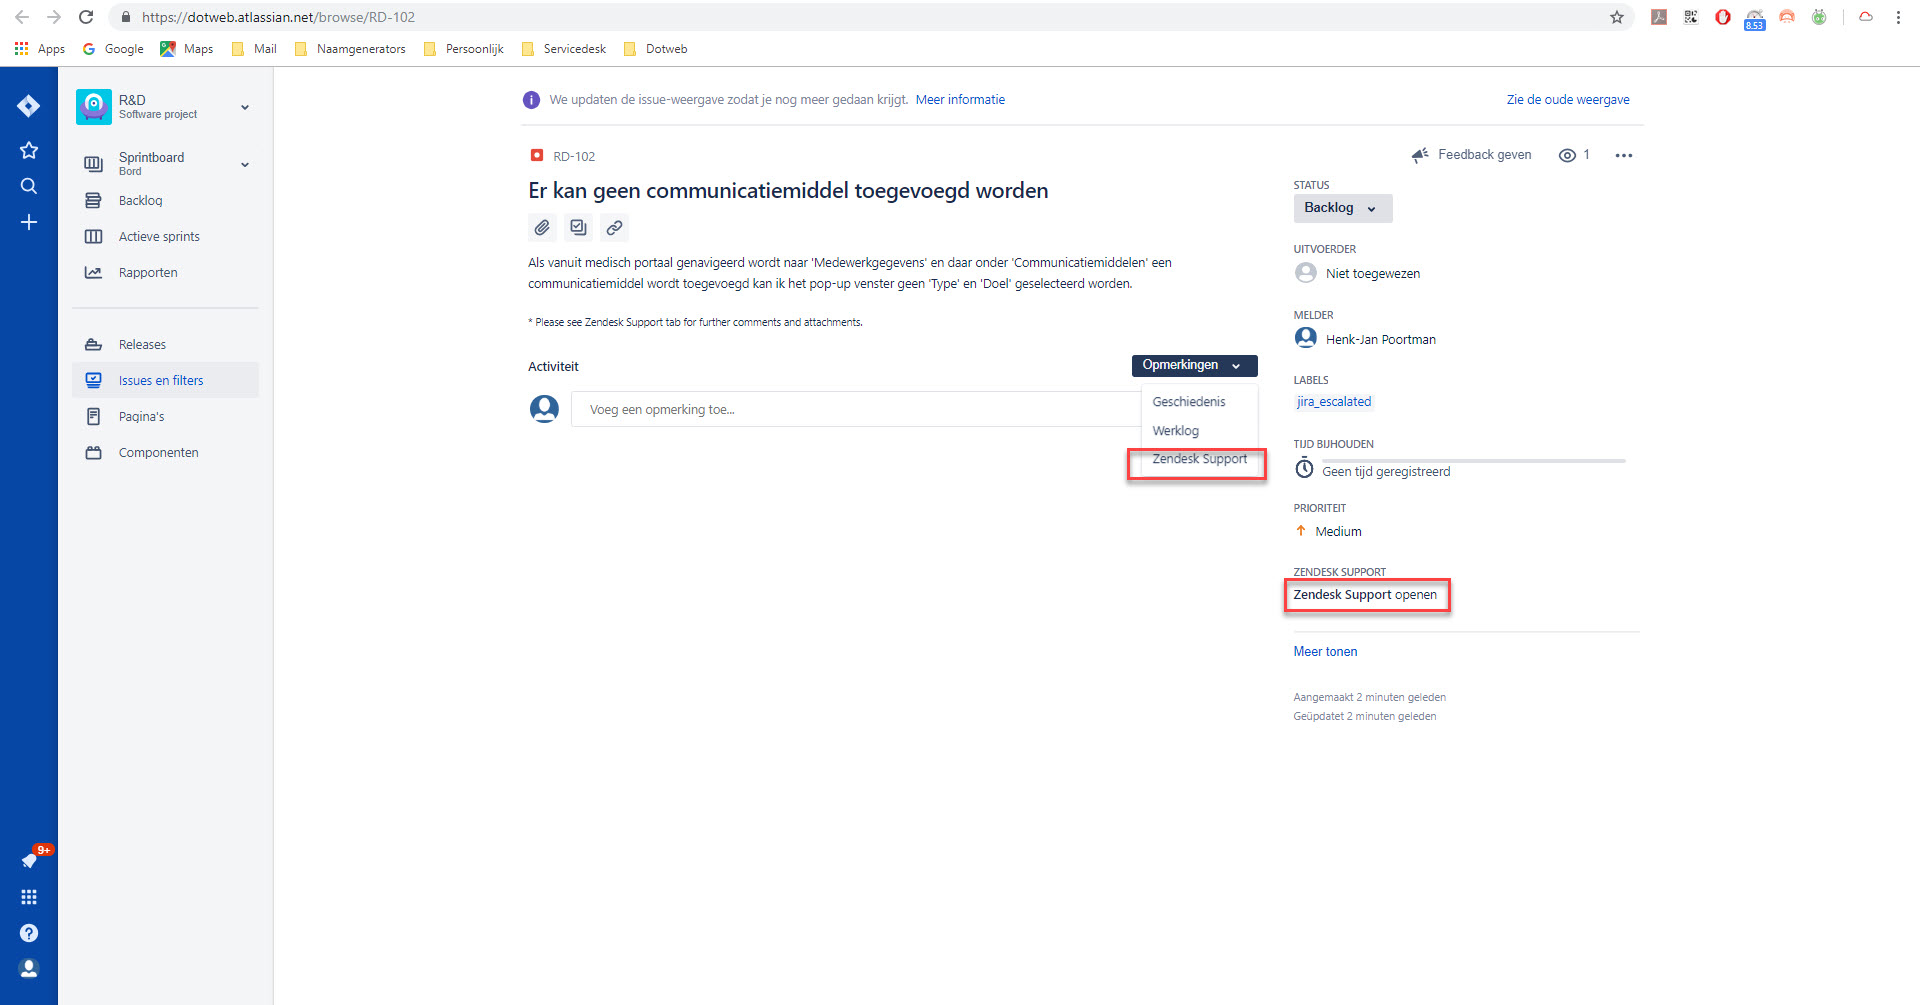Reload the page in the browser

[86, 17]
